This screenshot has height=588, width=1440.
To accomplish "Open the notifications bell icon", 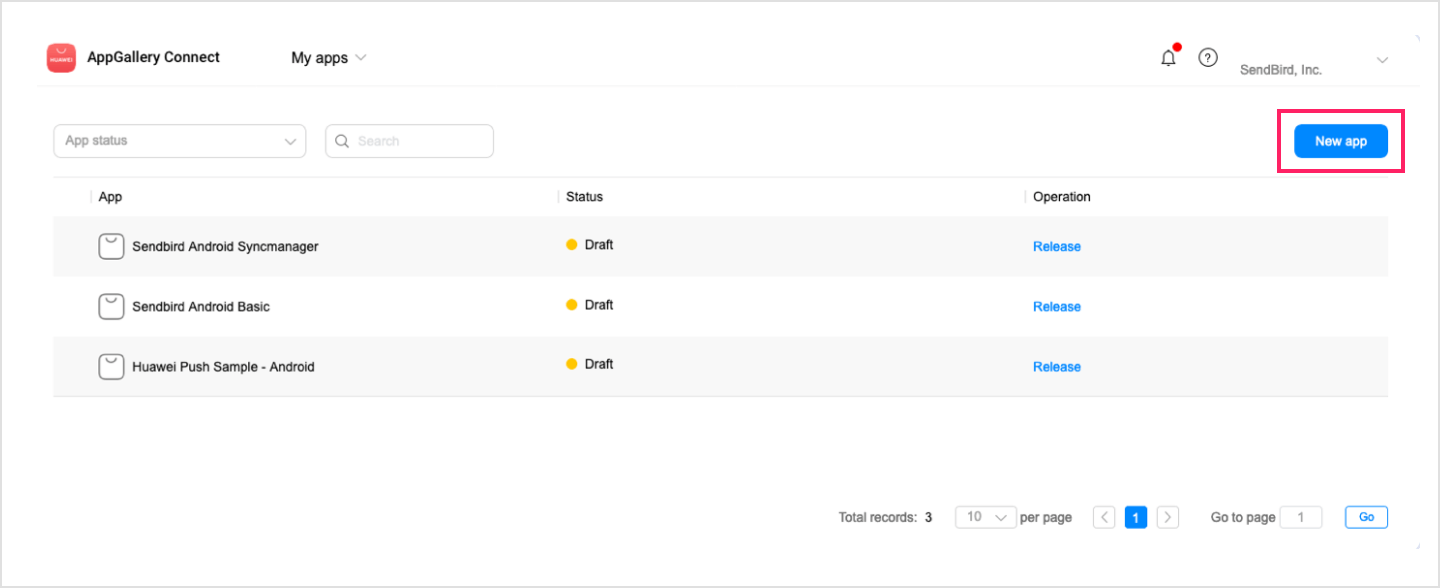I will point(1168,58).
